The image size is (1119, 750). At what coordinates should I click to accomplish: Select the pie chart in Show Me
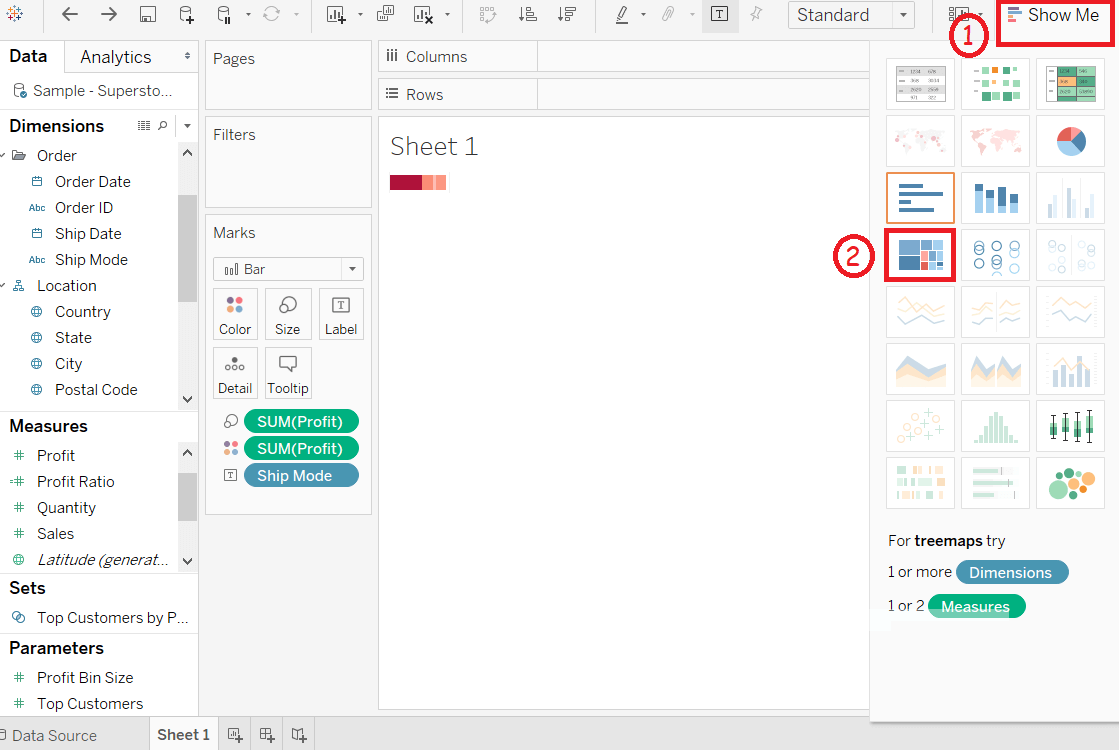[1070, 141]
